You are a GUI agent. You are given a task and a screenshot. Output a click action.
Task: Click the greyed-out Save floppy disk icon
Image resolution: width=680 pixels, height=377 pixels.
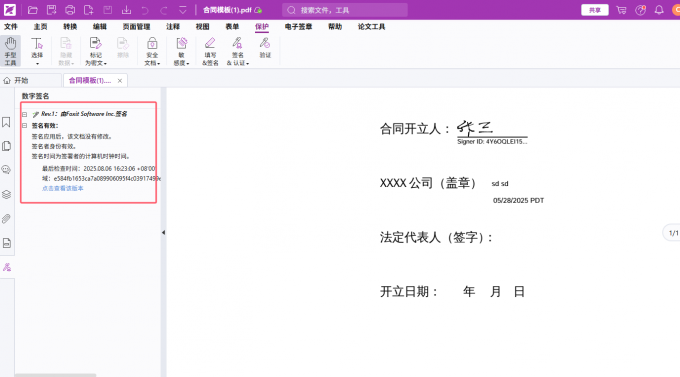click(x=108, y=10)
